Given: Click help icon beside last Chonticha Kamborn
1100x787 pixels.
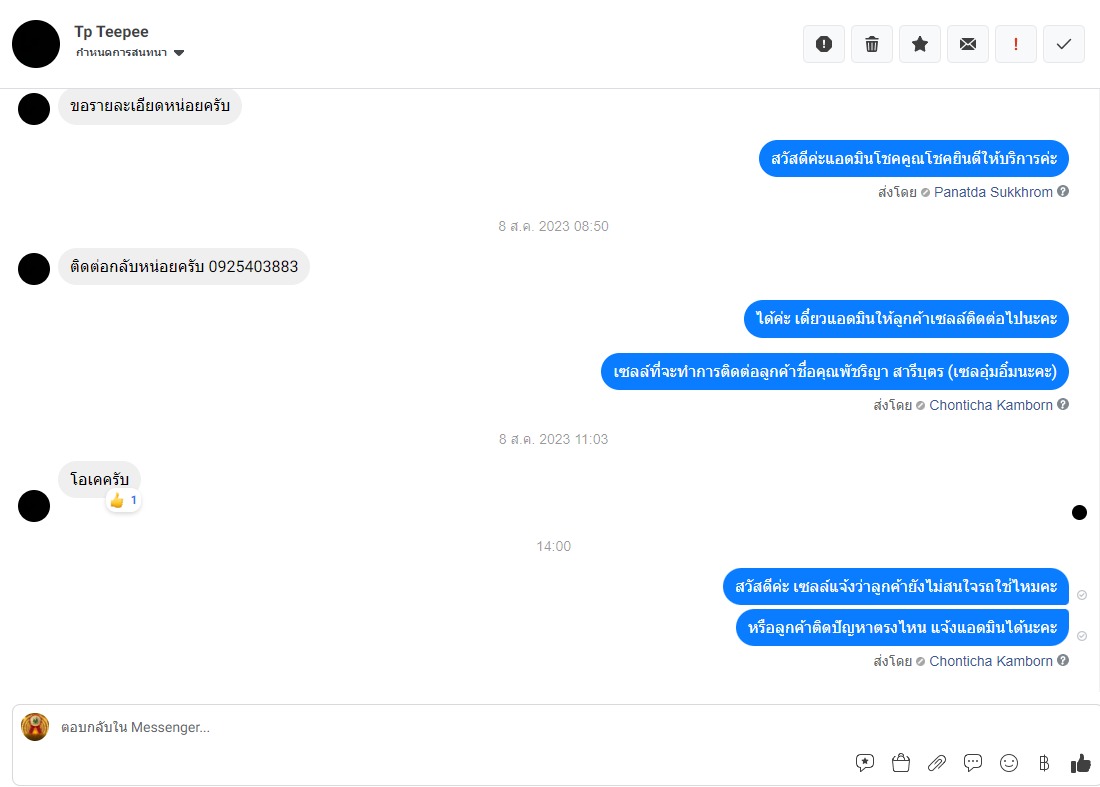Looking at the screenshot, I should (1063, 661).
